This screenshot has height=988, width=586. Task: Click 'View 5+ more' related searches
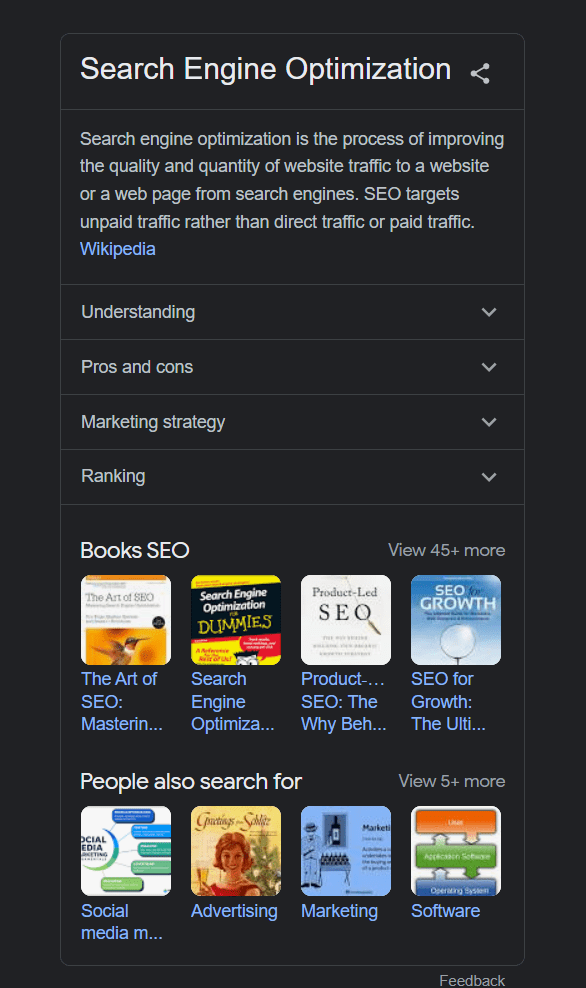click(x=451, y=781)
